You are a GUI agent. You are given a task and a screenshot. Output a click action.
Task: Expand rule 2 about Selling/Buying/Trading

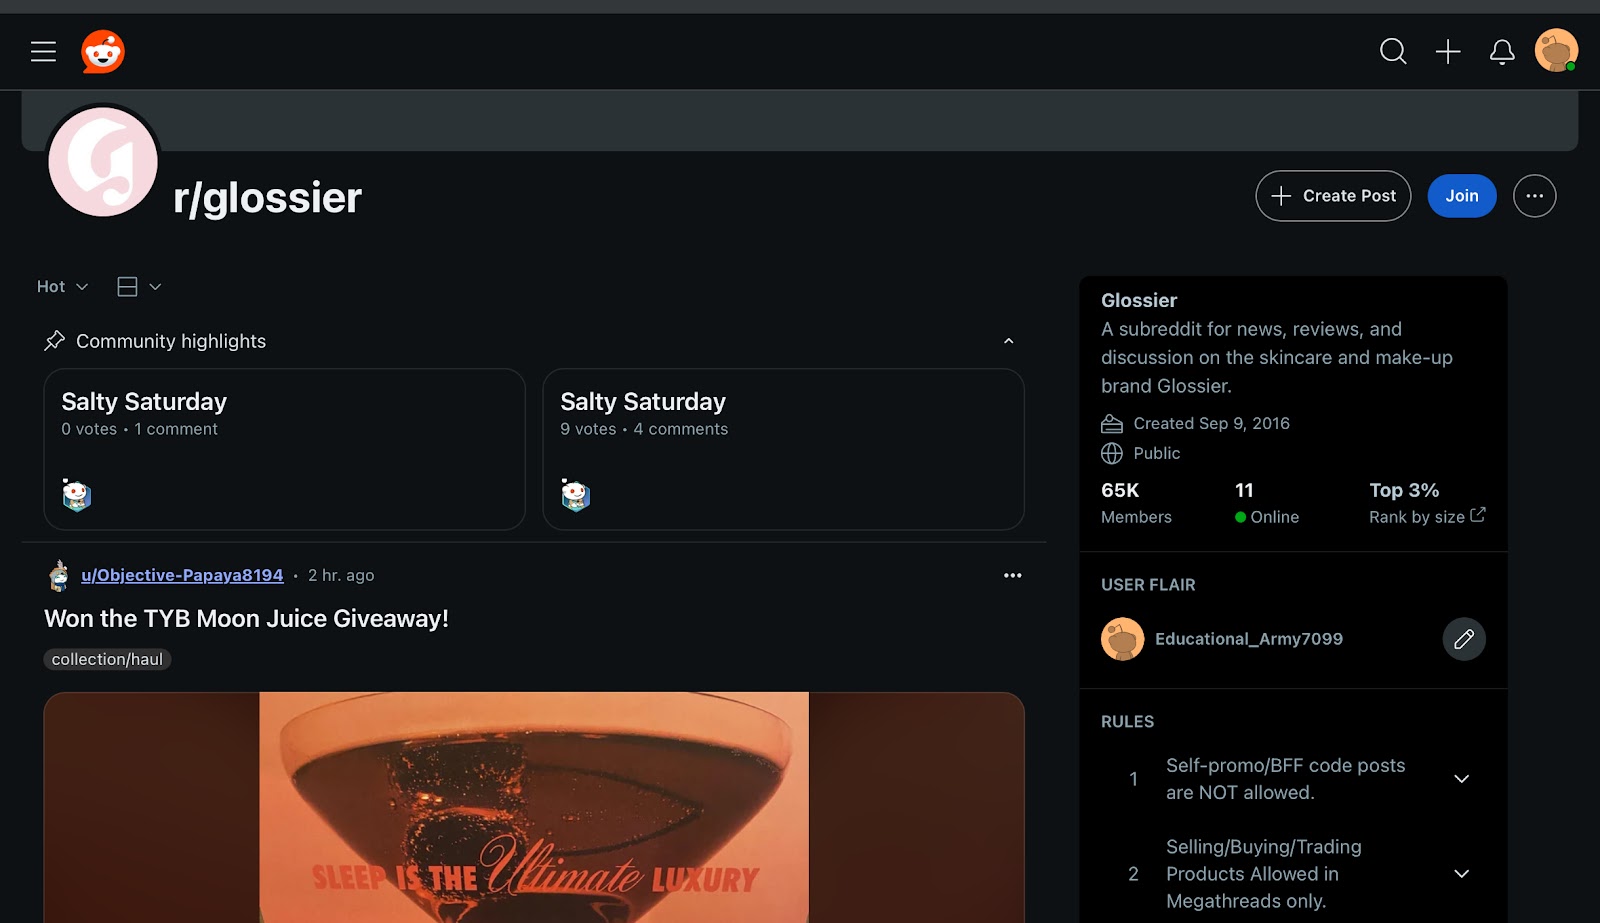tap(1461, 874)
